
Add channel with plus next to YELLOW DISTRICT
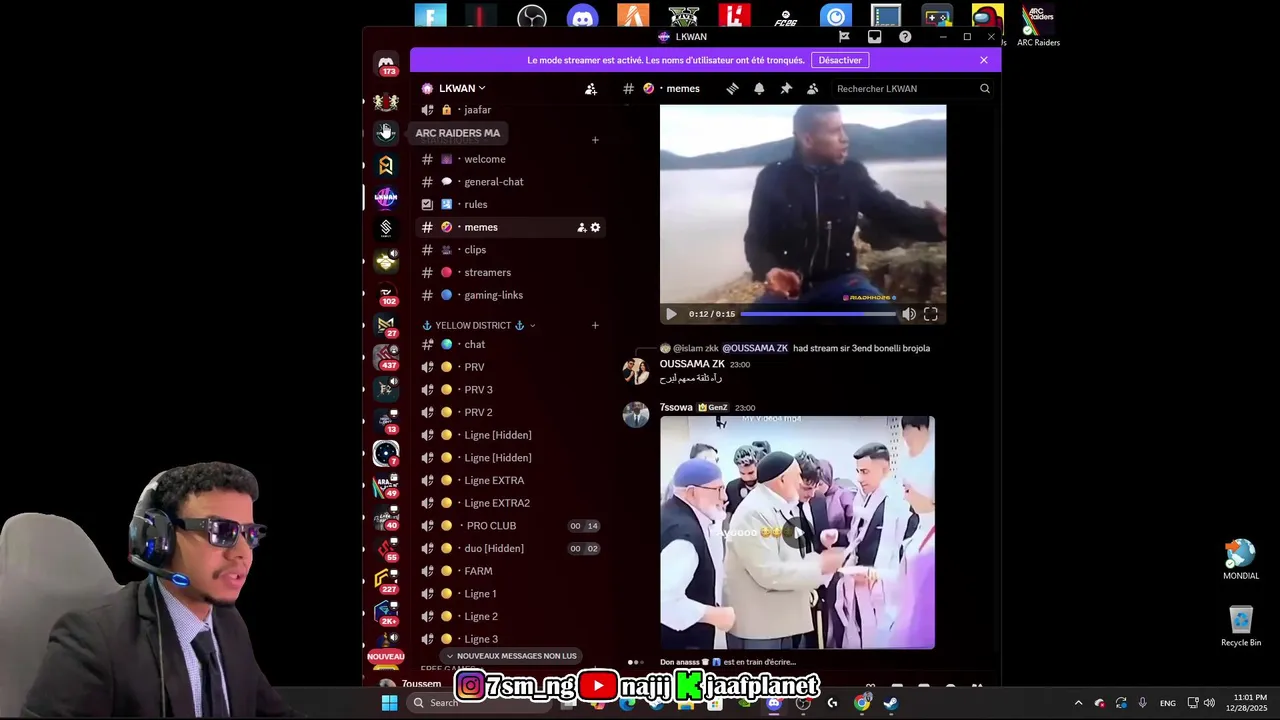click(595, 326)
